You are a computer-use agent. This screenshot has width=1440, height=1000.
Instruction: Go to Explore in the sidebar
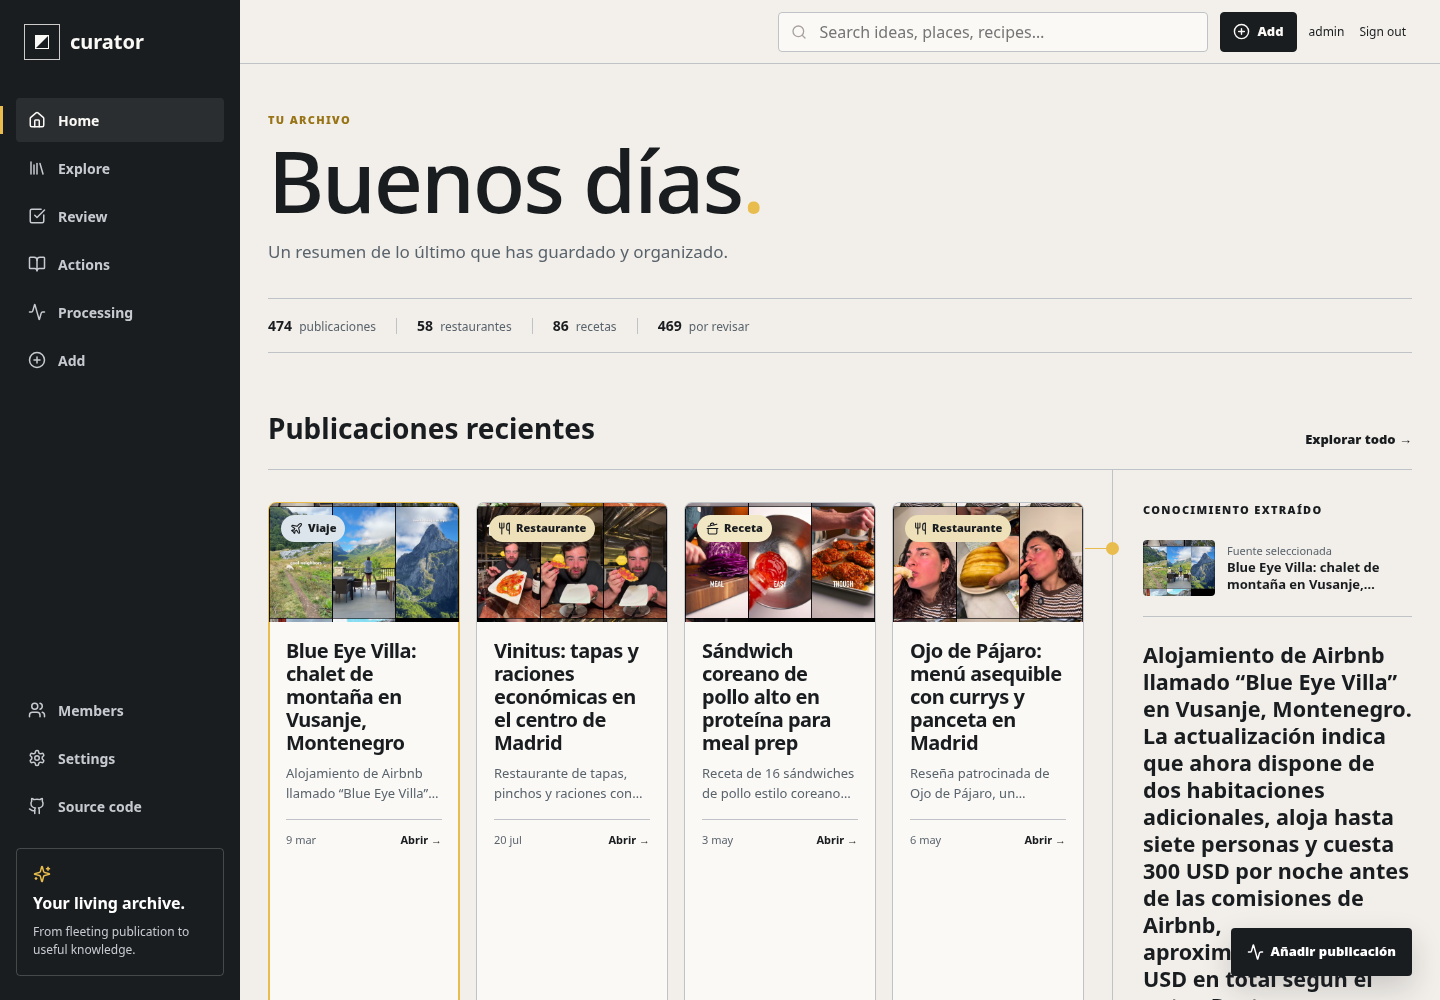pyautogui.click(x=120, y=168)
